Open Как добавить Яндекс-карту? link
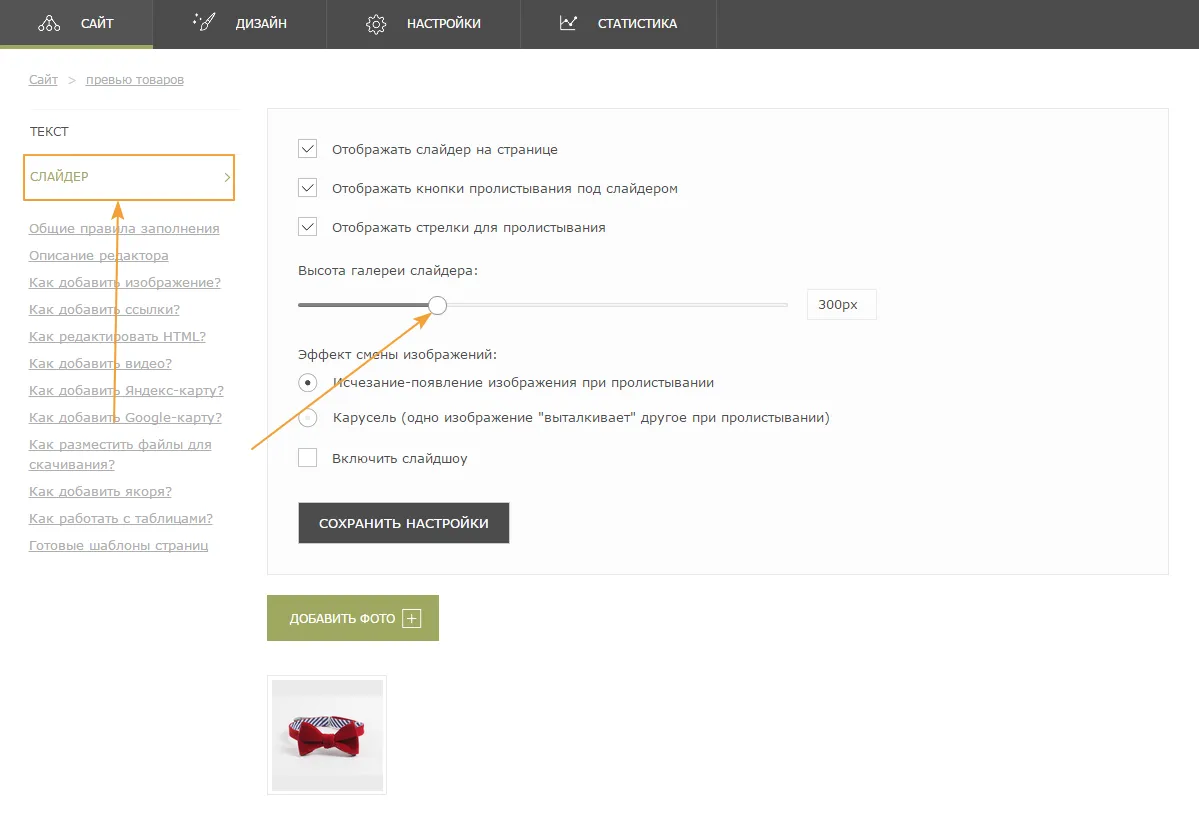This screenshot has width=1199, height=813. (x=126, y=390)
